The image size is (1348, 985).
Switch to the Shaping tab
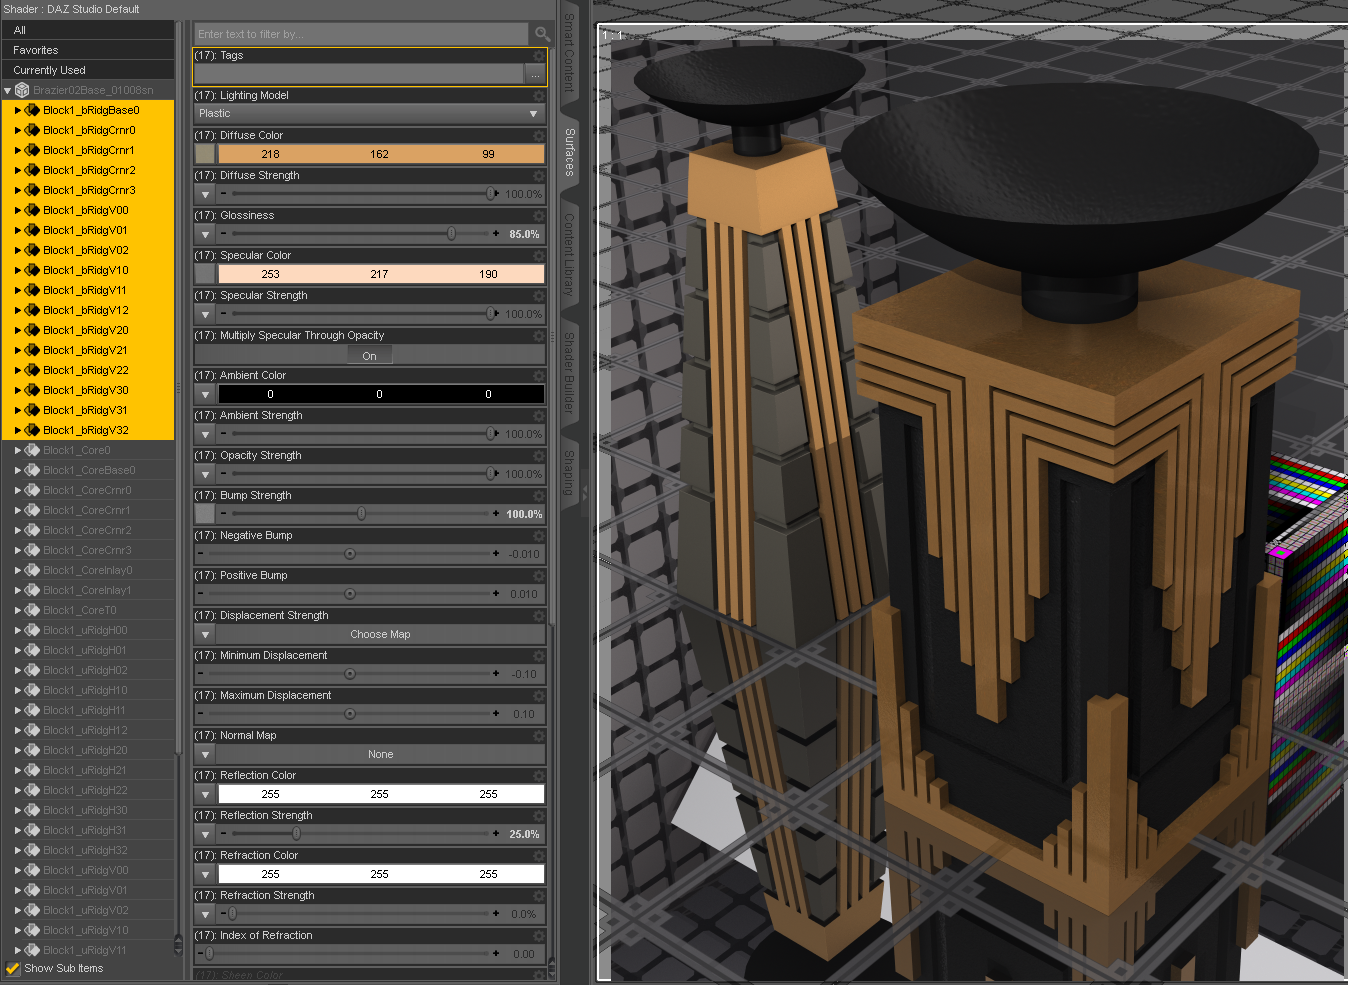570,472
